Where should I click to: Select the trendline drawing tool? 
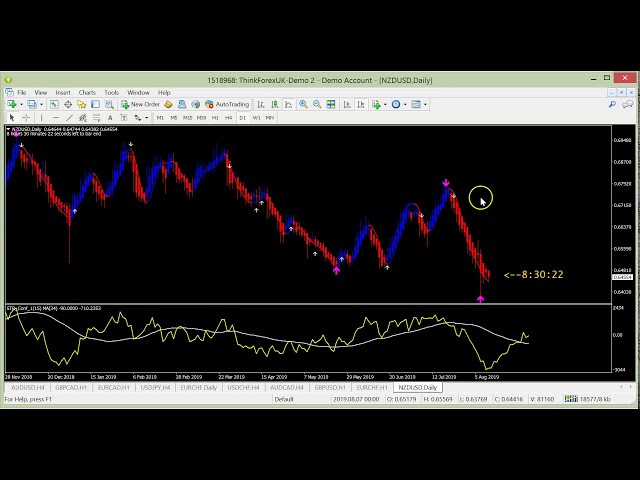69,118
